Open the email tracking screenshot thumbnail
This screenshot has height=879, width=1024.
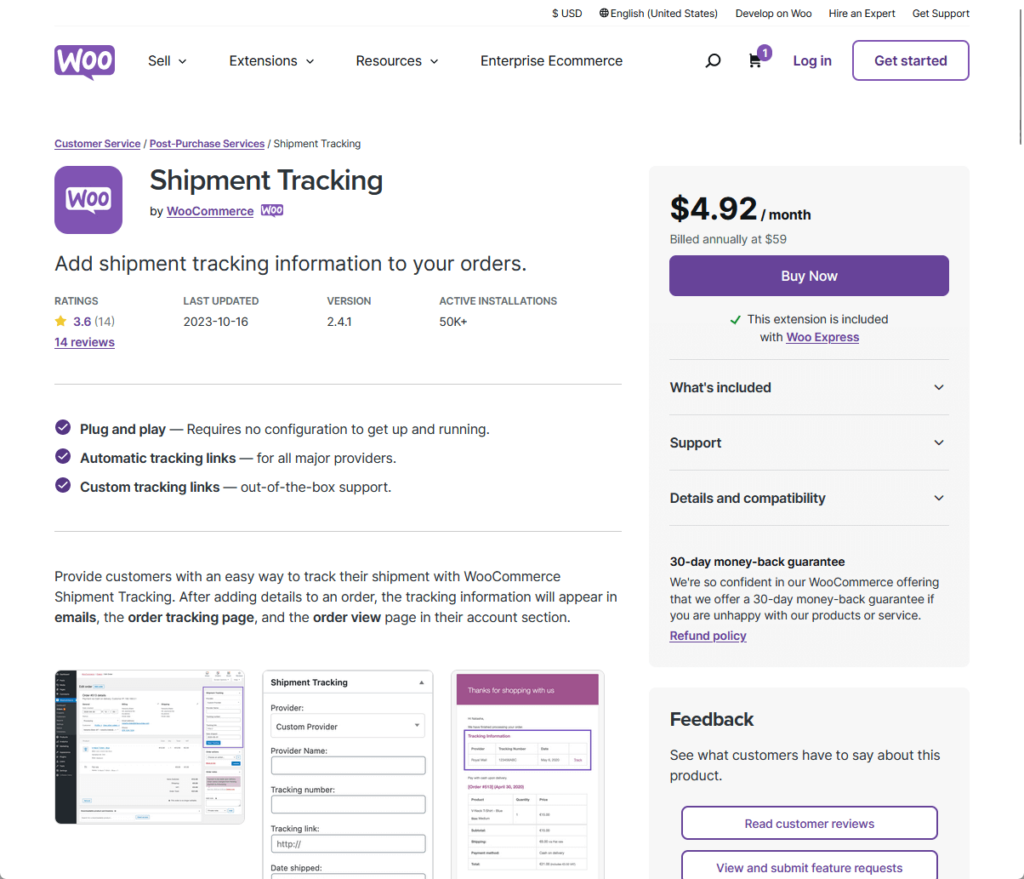528,775
